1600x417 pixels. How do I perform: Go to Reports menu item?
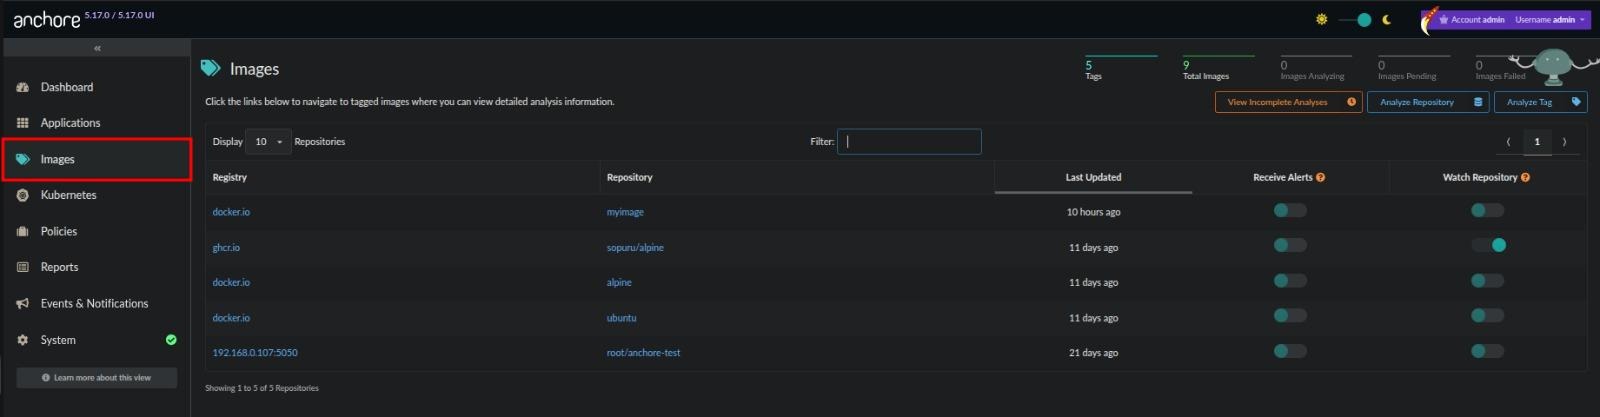coord(97,267)
